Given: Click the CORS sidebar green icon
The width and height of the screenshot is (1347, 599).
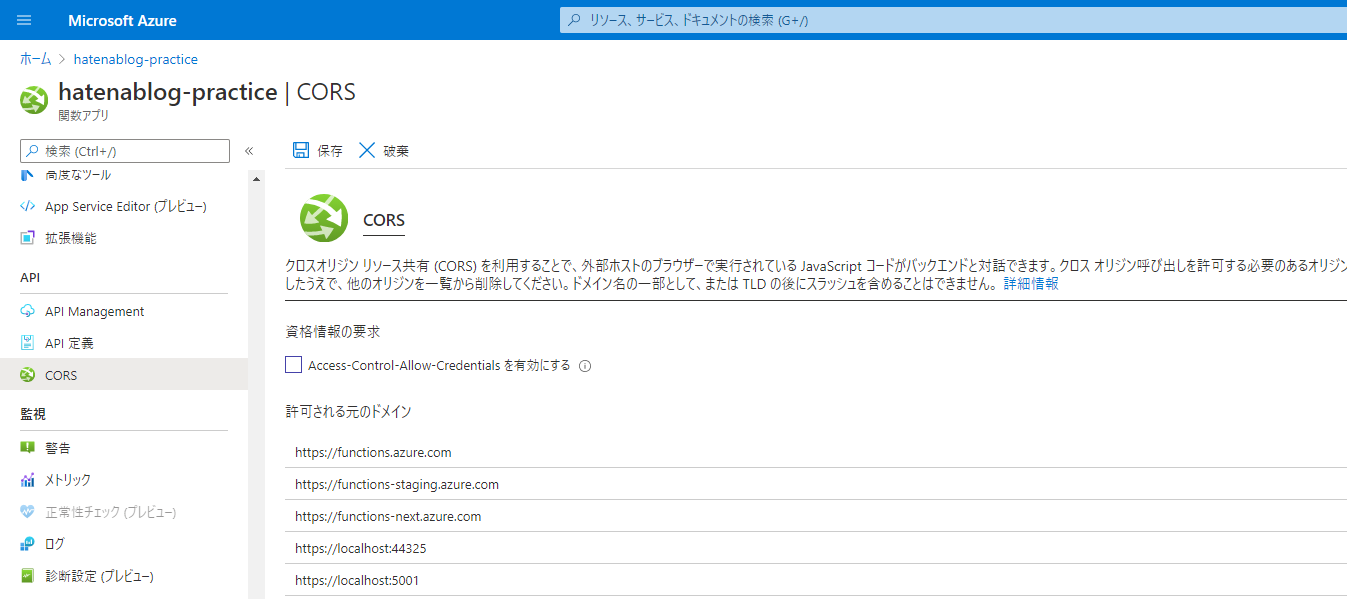Looking at the screenshot, I should coord(27,375).
